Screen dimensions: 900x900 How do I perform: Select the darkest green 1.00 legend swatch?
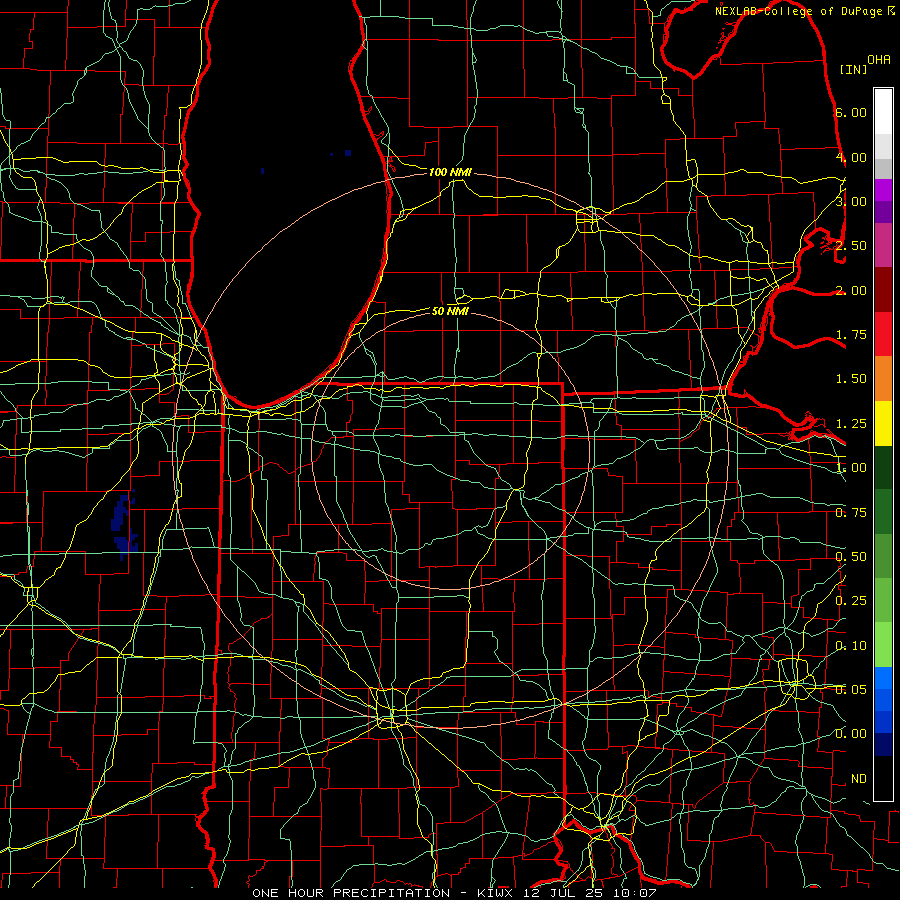click(x=883, y=467)
